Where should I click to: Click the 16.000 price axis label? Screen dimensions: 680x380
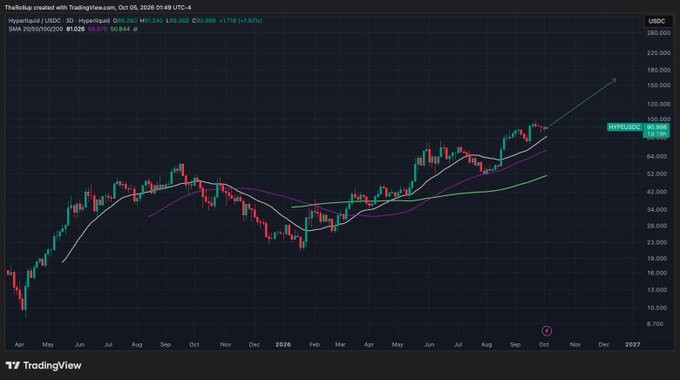657,273
